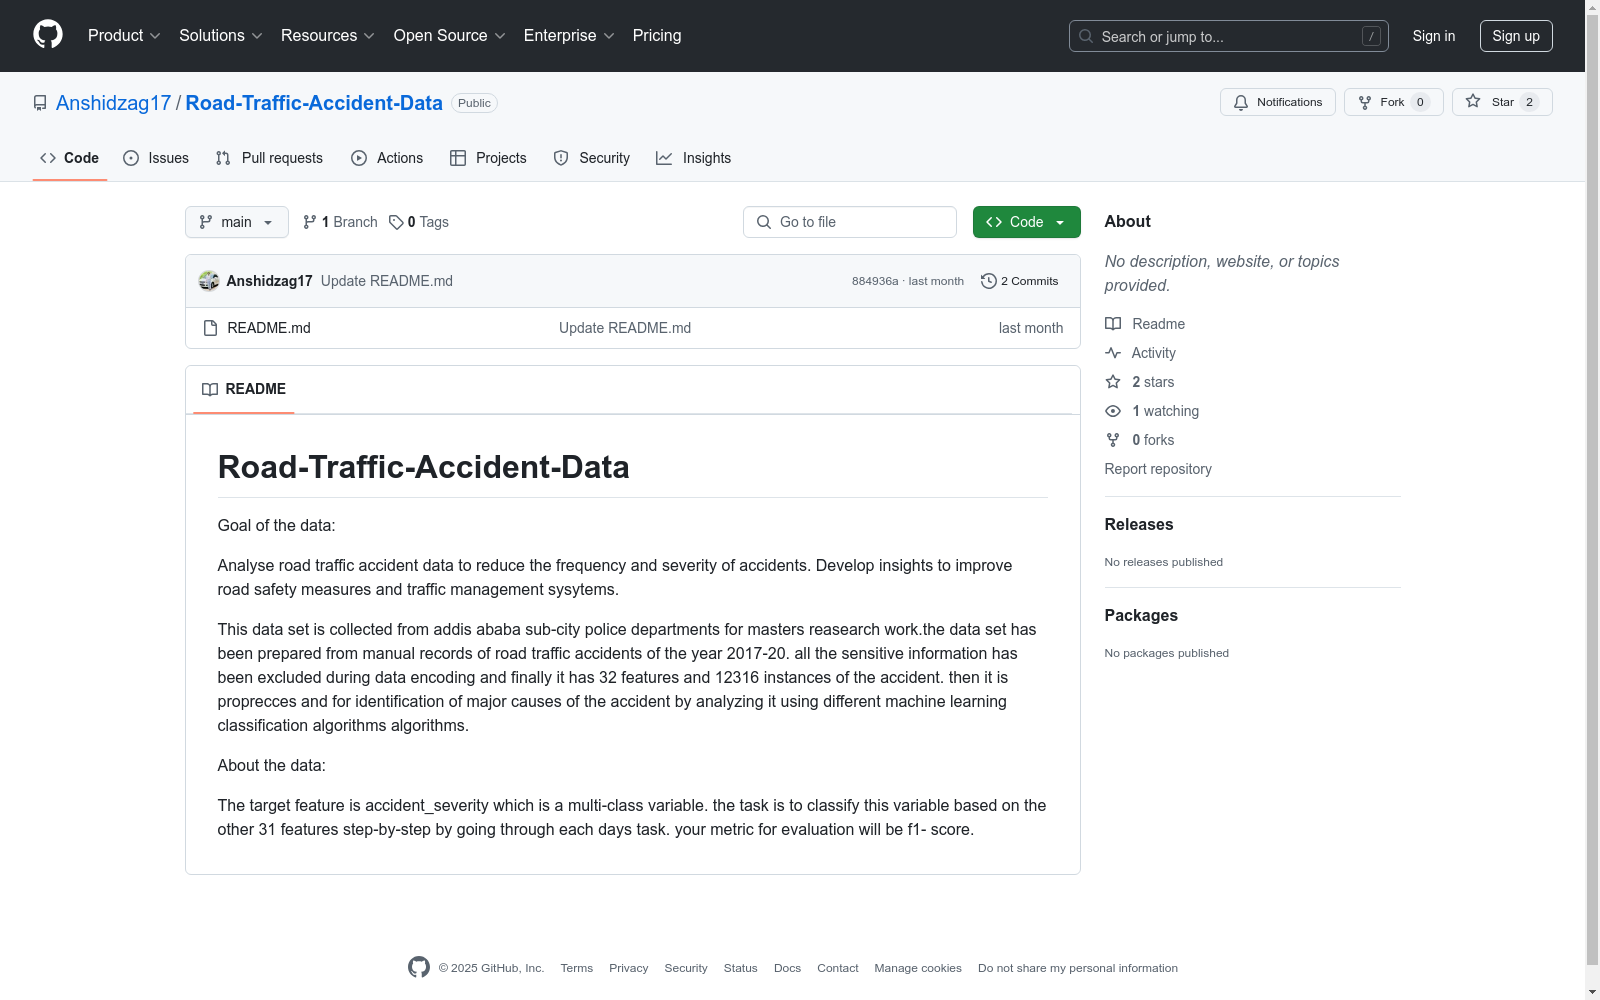Open the footer Terms link
The width and height of the screenshot is (1600, 1000).
point(577,968)
